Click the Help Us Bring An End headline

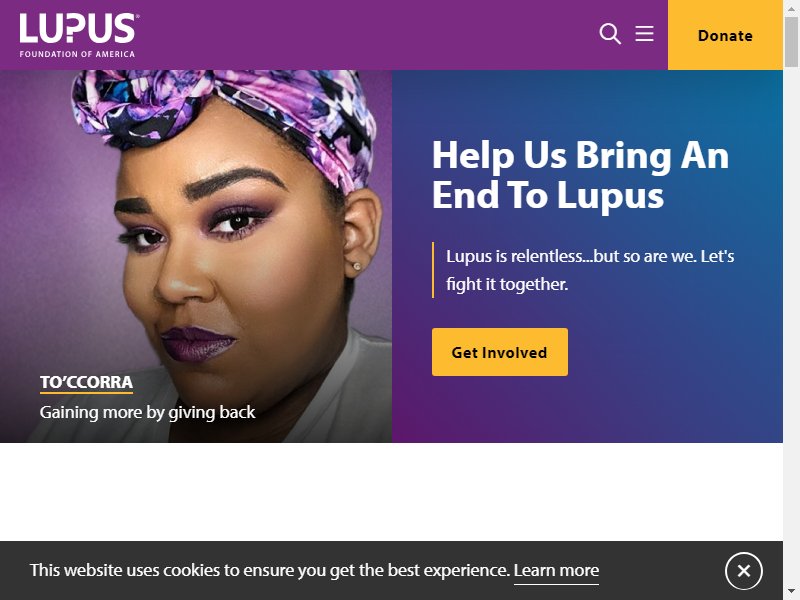[581, 175]
